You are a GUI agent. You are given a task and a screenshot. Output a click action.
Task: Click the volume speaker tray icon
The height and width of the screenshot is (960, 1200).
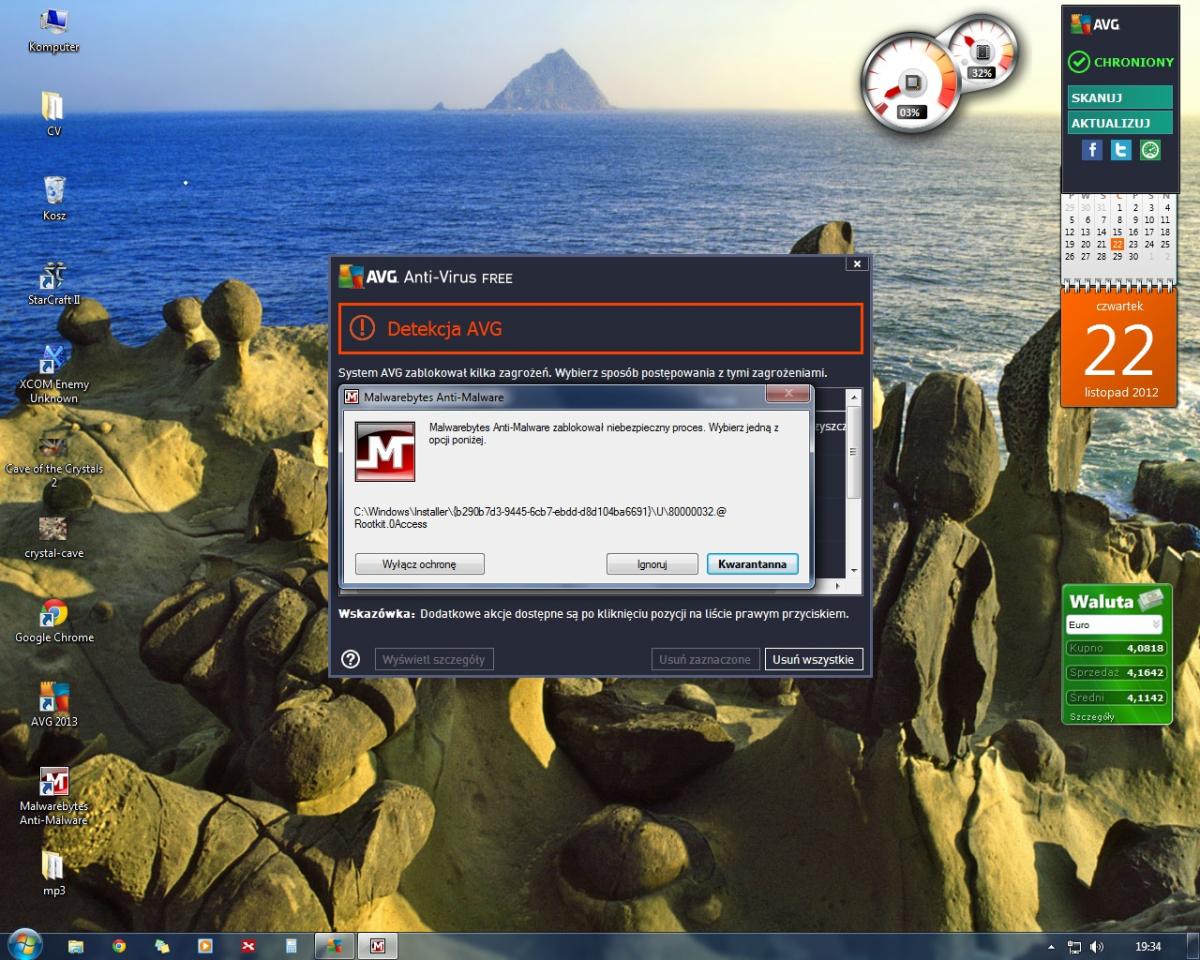tap(1097, 946)
